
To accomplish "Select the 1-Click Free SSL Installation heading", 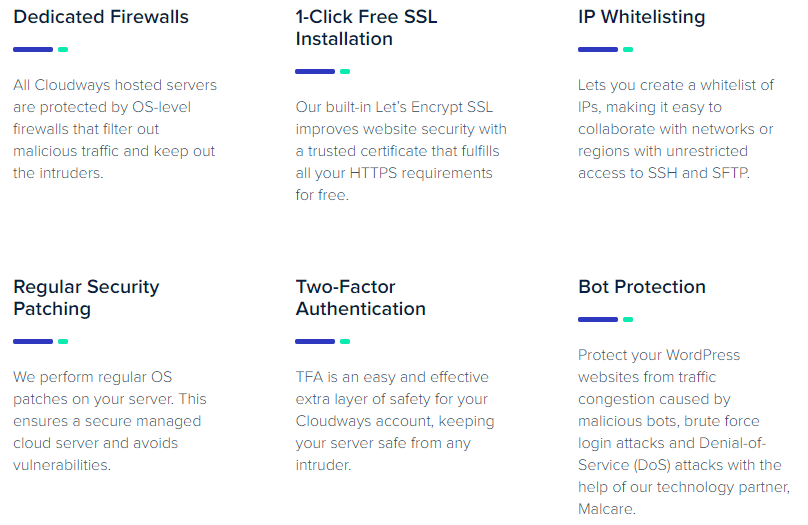I will 366,28.
